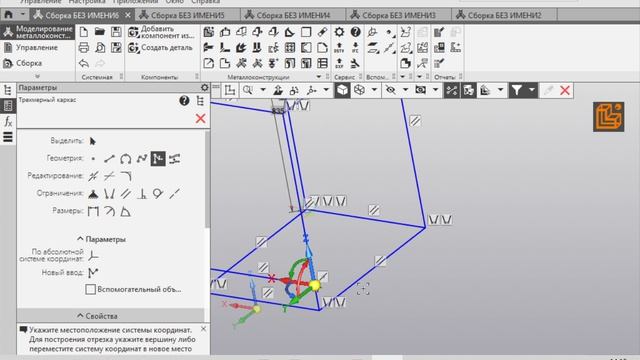This screenshot has width=640, height=360.
Task: Toggle the active continuous line input tool
Action: pos(158,158)
